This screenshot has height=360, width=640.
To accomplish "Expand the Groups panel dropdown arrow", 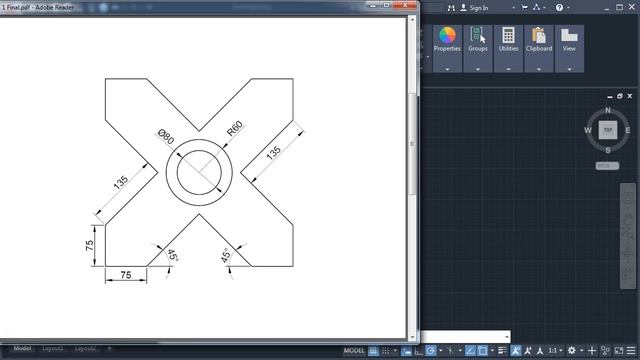I will tap(478, 69).
